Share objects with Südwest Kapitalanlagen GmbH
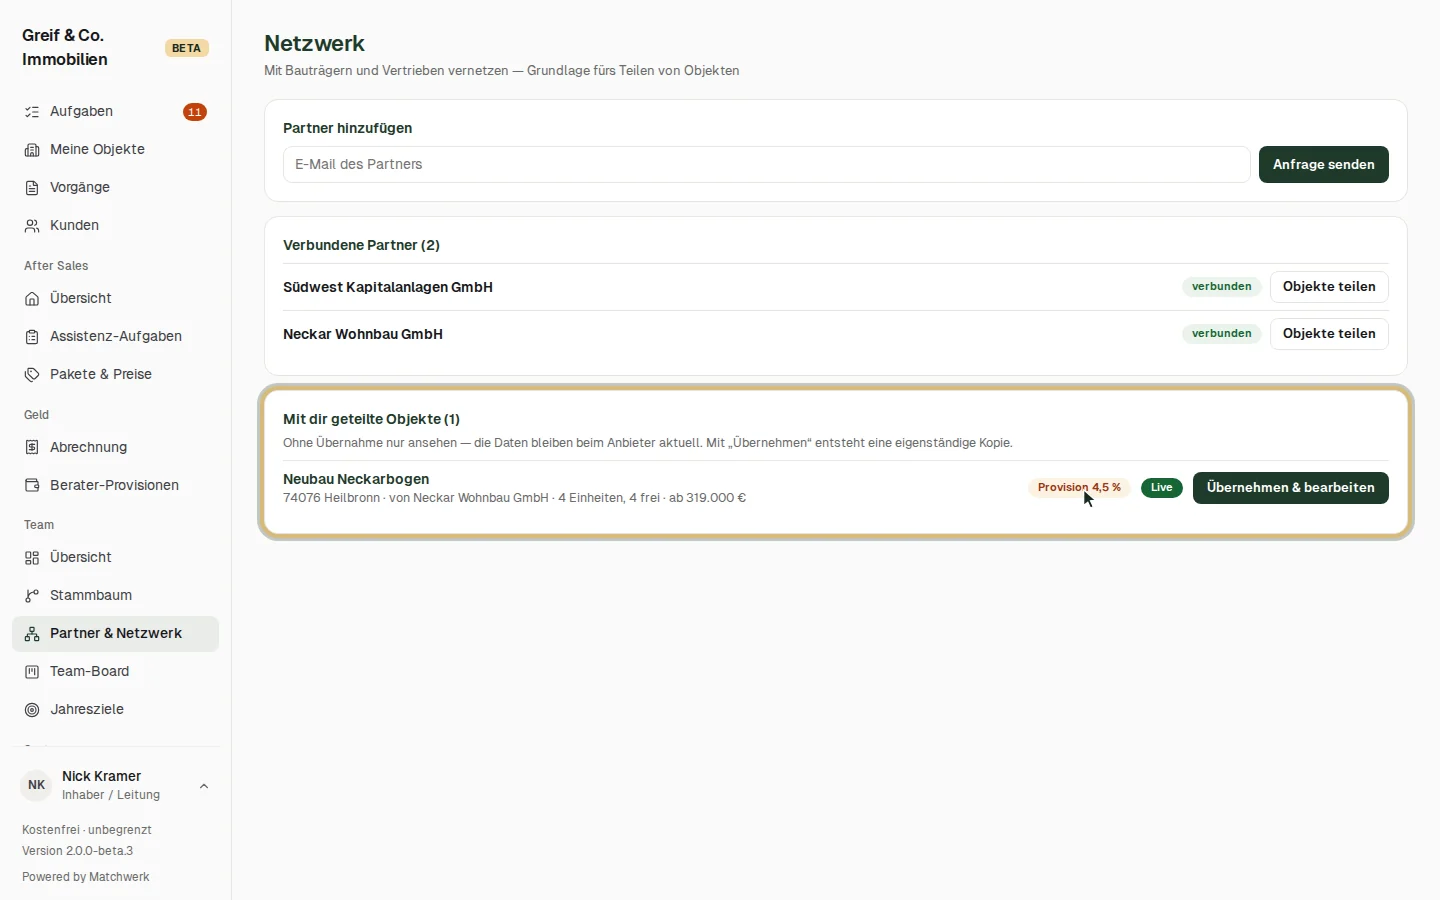 tap(1329, 287)
